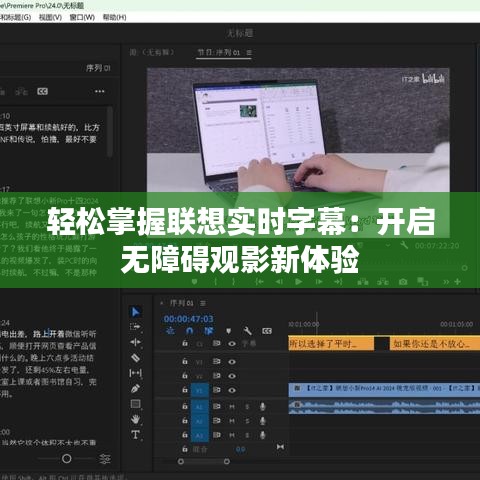Toggle the V1 track lock
Image resolution: width=480 pixels, height=480 pixels.
[x=185, y=389]
